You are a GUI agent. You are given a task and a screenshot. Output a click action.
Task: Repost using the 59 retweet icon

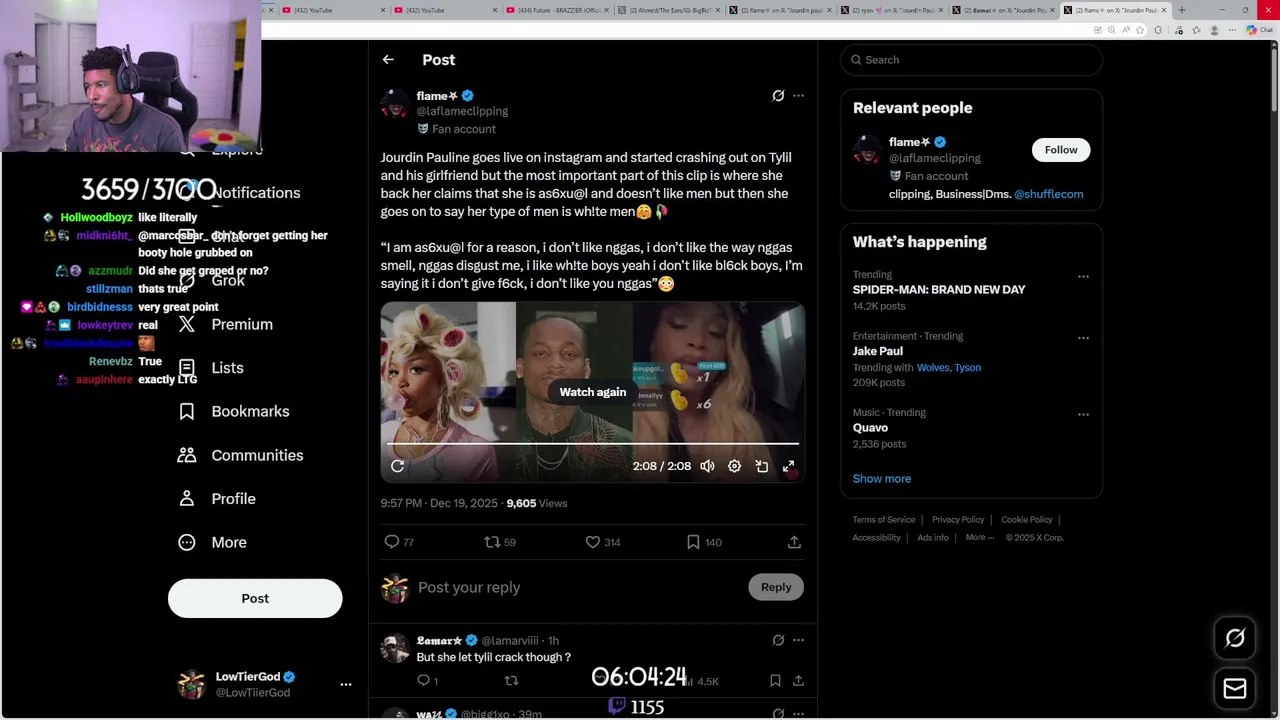pyautogui.click(x=500, y=542)
